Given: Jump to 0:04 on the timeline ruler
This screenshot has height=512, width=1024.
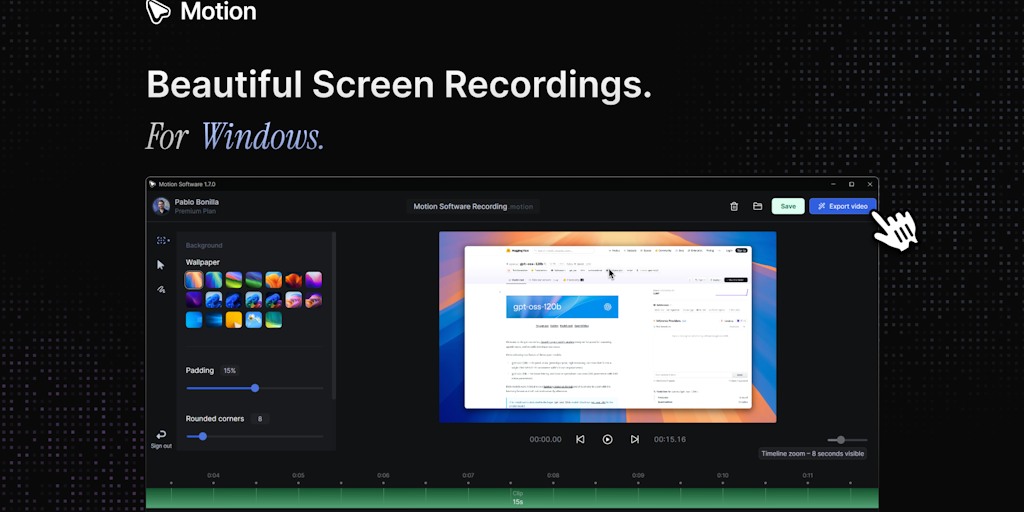Looking at the screenshot, I should click(x=214, y=475).
